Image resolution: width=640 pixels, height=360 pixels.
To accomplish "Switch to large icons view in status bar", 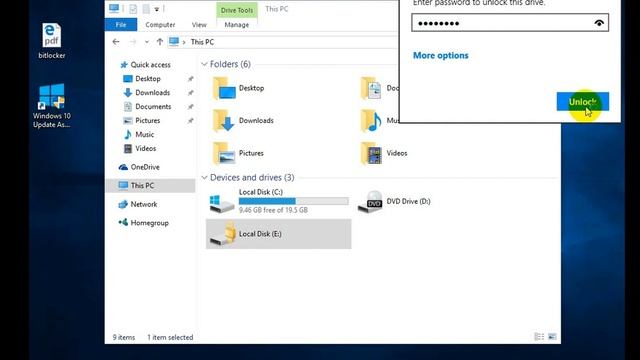I will click(x=552, y=337).
